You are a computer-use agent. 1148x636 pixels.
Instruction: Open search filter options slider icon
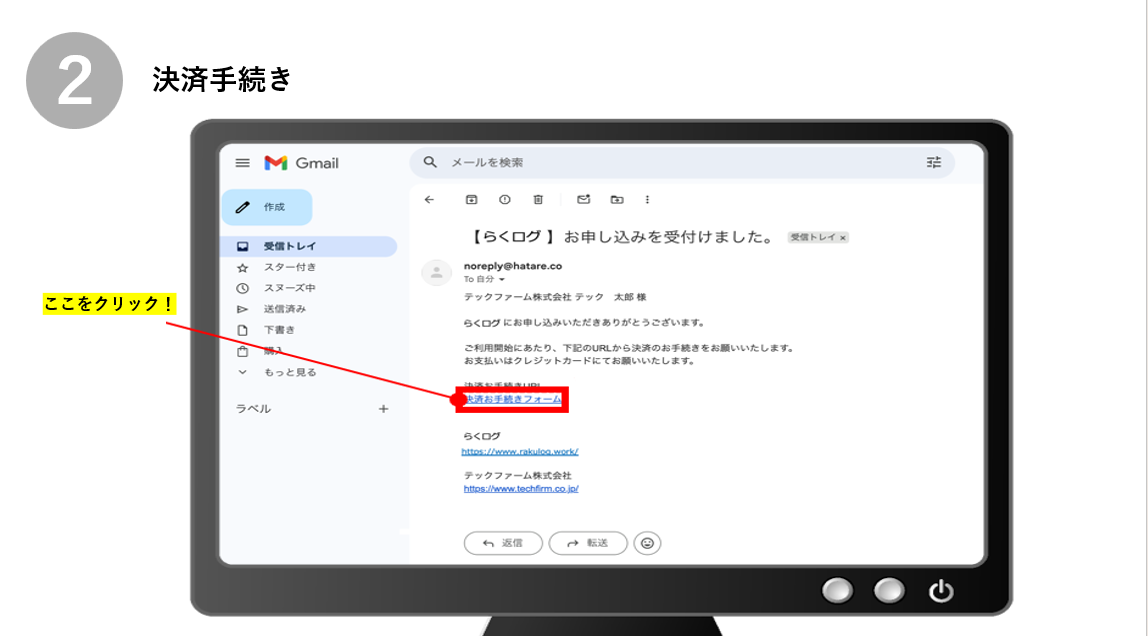pos(934,162)
